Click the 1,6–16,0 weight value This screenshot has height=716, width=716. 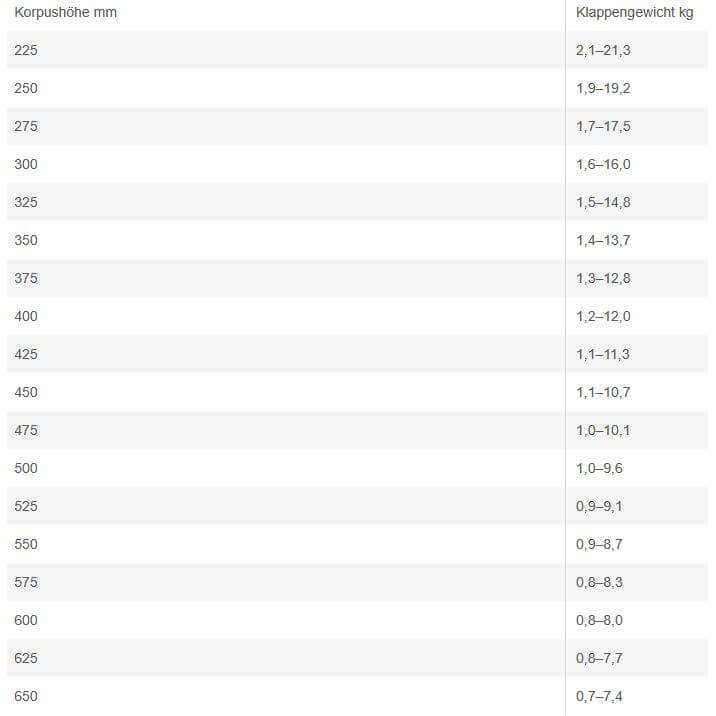click(603, 164)
